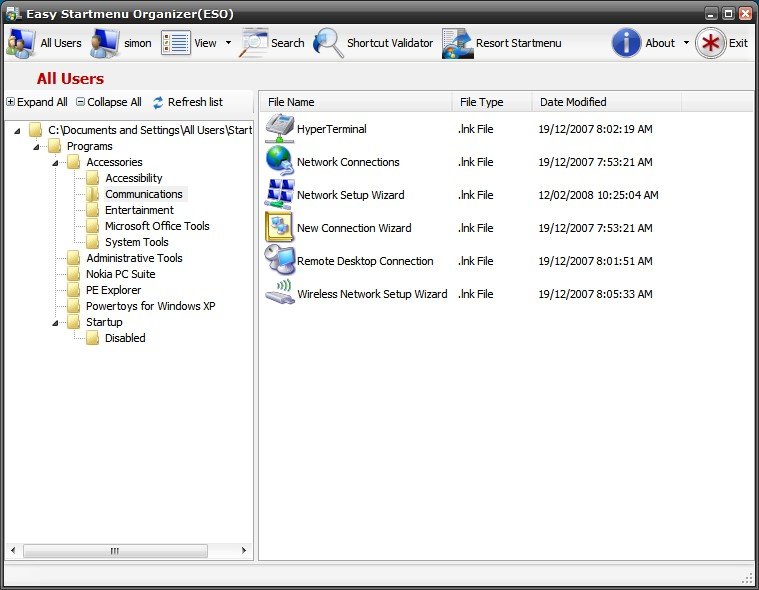The height and width of the screenshot is (590, 759).
Task: Click the app icon in title bar
Action: pos(14,13)
